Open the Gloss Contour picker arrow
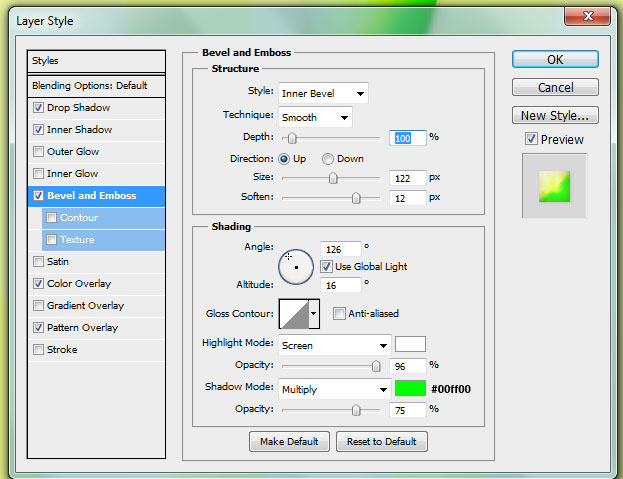The image size is (623, 479). [314, 314]
